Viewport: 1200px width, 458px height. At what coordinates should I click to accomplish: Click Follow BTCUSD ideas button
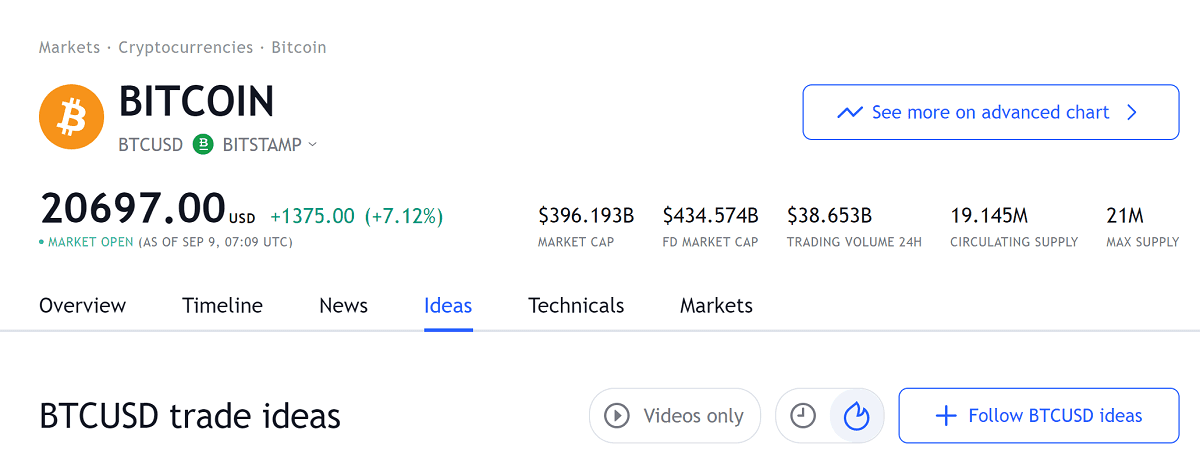pyautogui.click(x=1039, y=415)
